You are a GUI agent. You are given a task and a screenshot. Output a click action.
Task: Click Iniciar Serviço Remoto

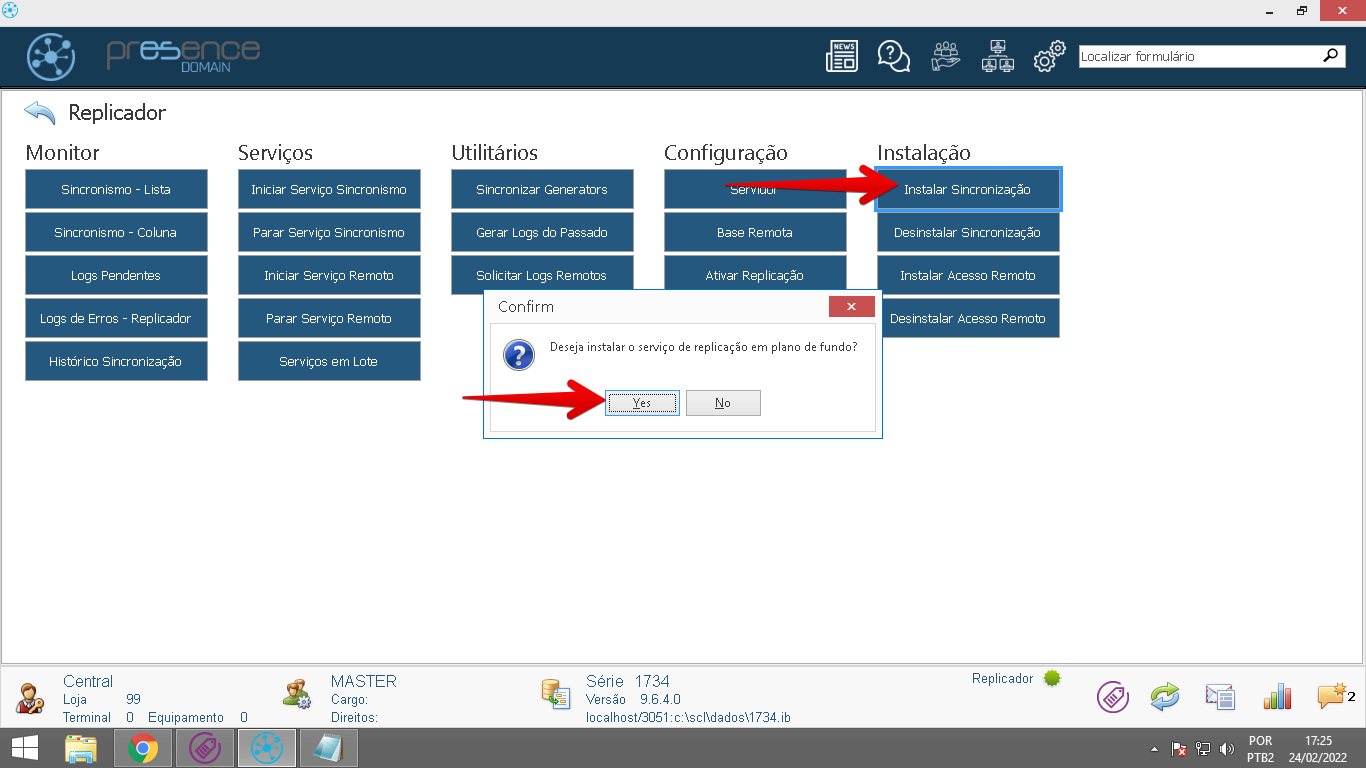[x=329, y=275]
